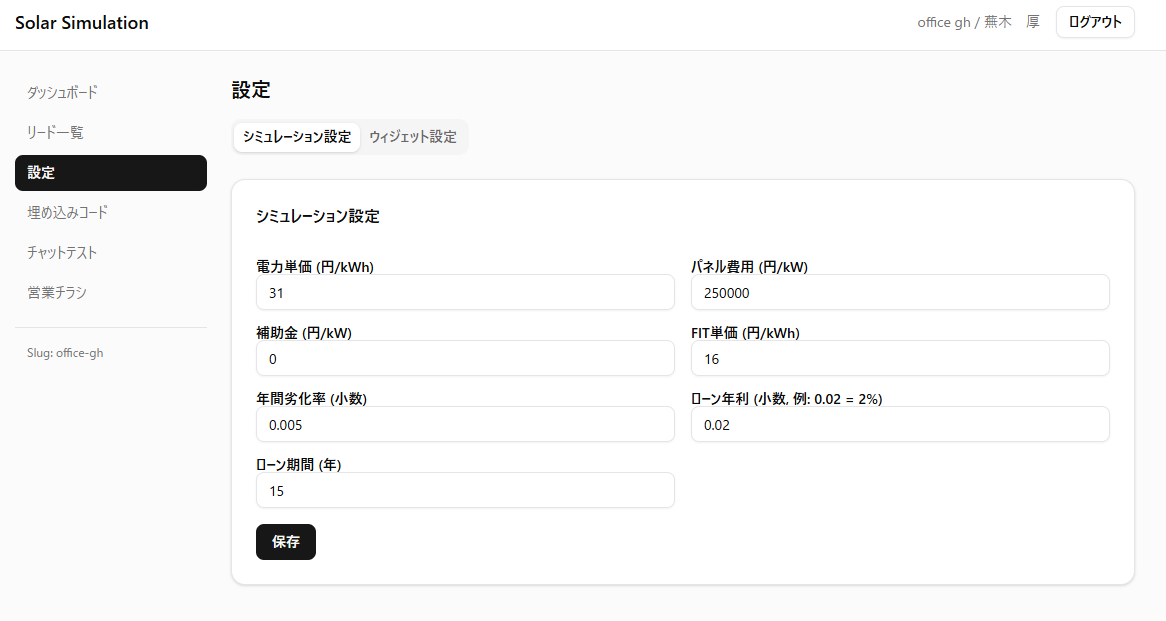Click the Solar Simulation header title
This screenshot has width=1166, height=621.
[82, 23]
